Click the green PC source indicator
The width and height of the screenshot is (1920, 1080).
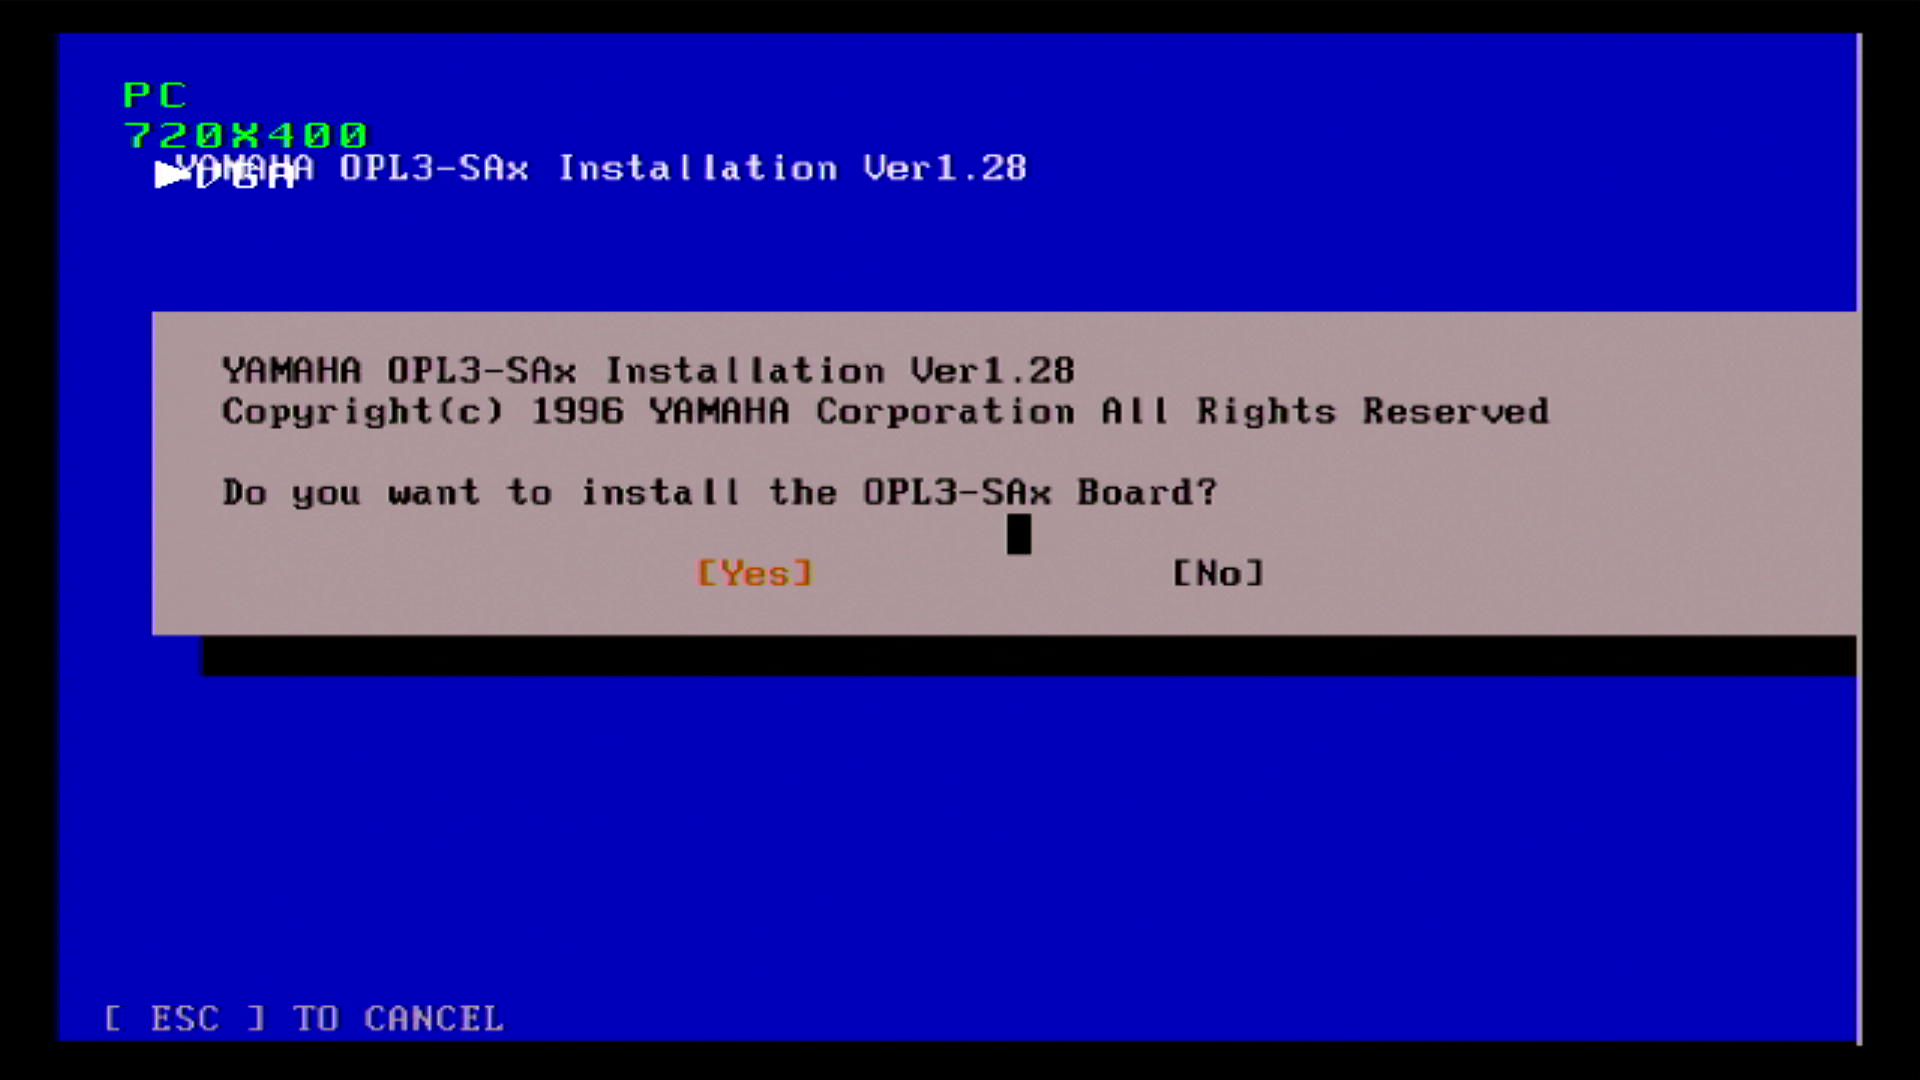pyautogui.click(x=155, y=95)
